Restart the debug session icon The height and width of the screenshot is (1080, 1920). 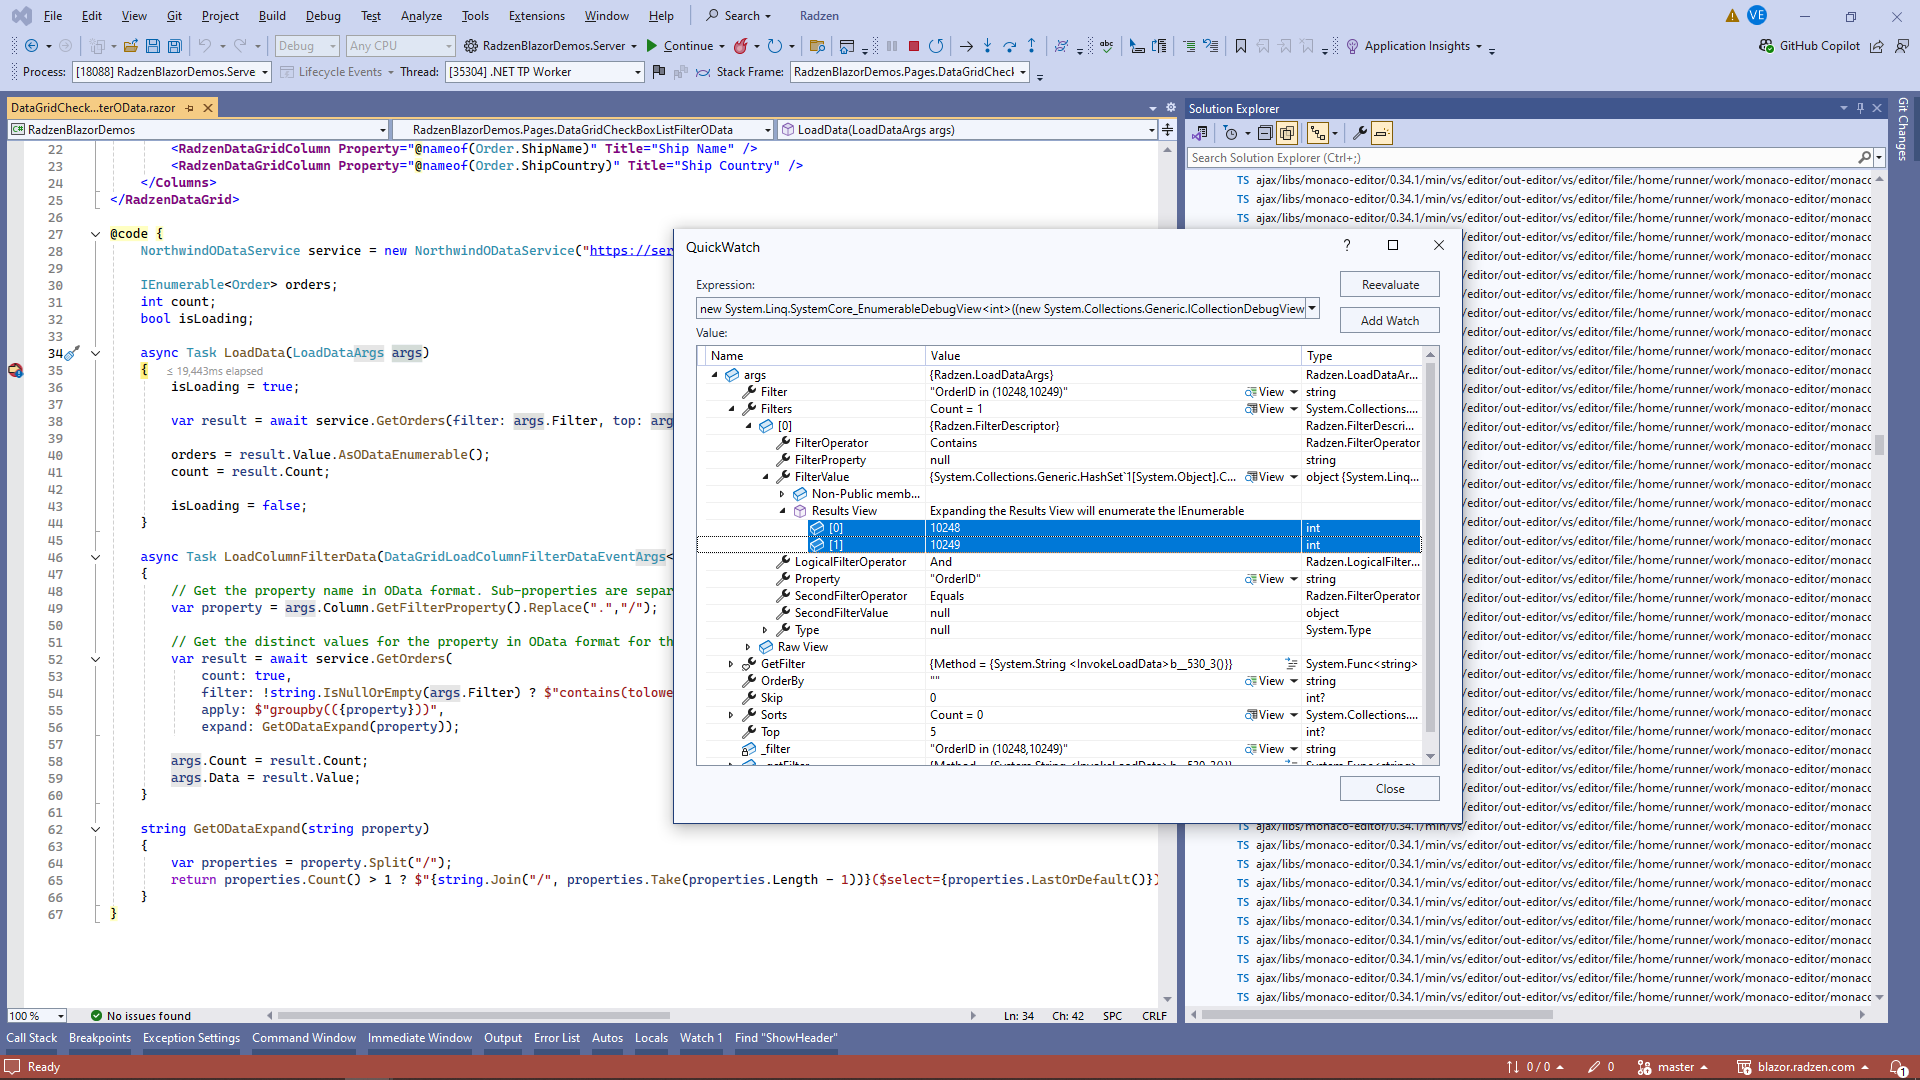(936, 46)
